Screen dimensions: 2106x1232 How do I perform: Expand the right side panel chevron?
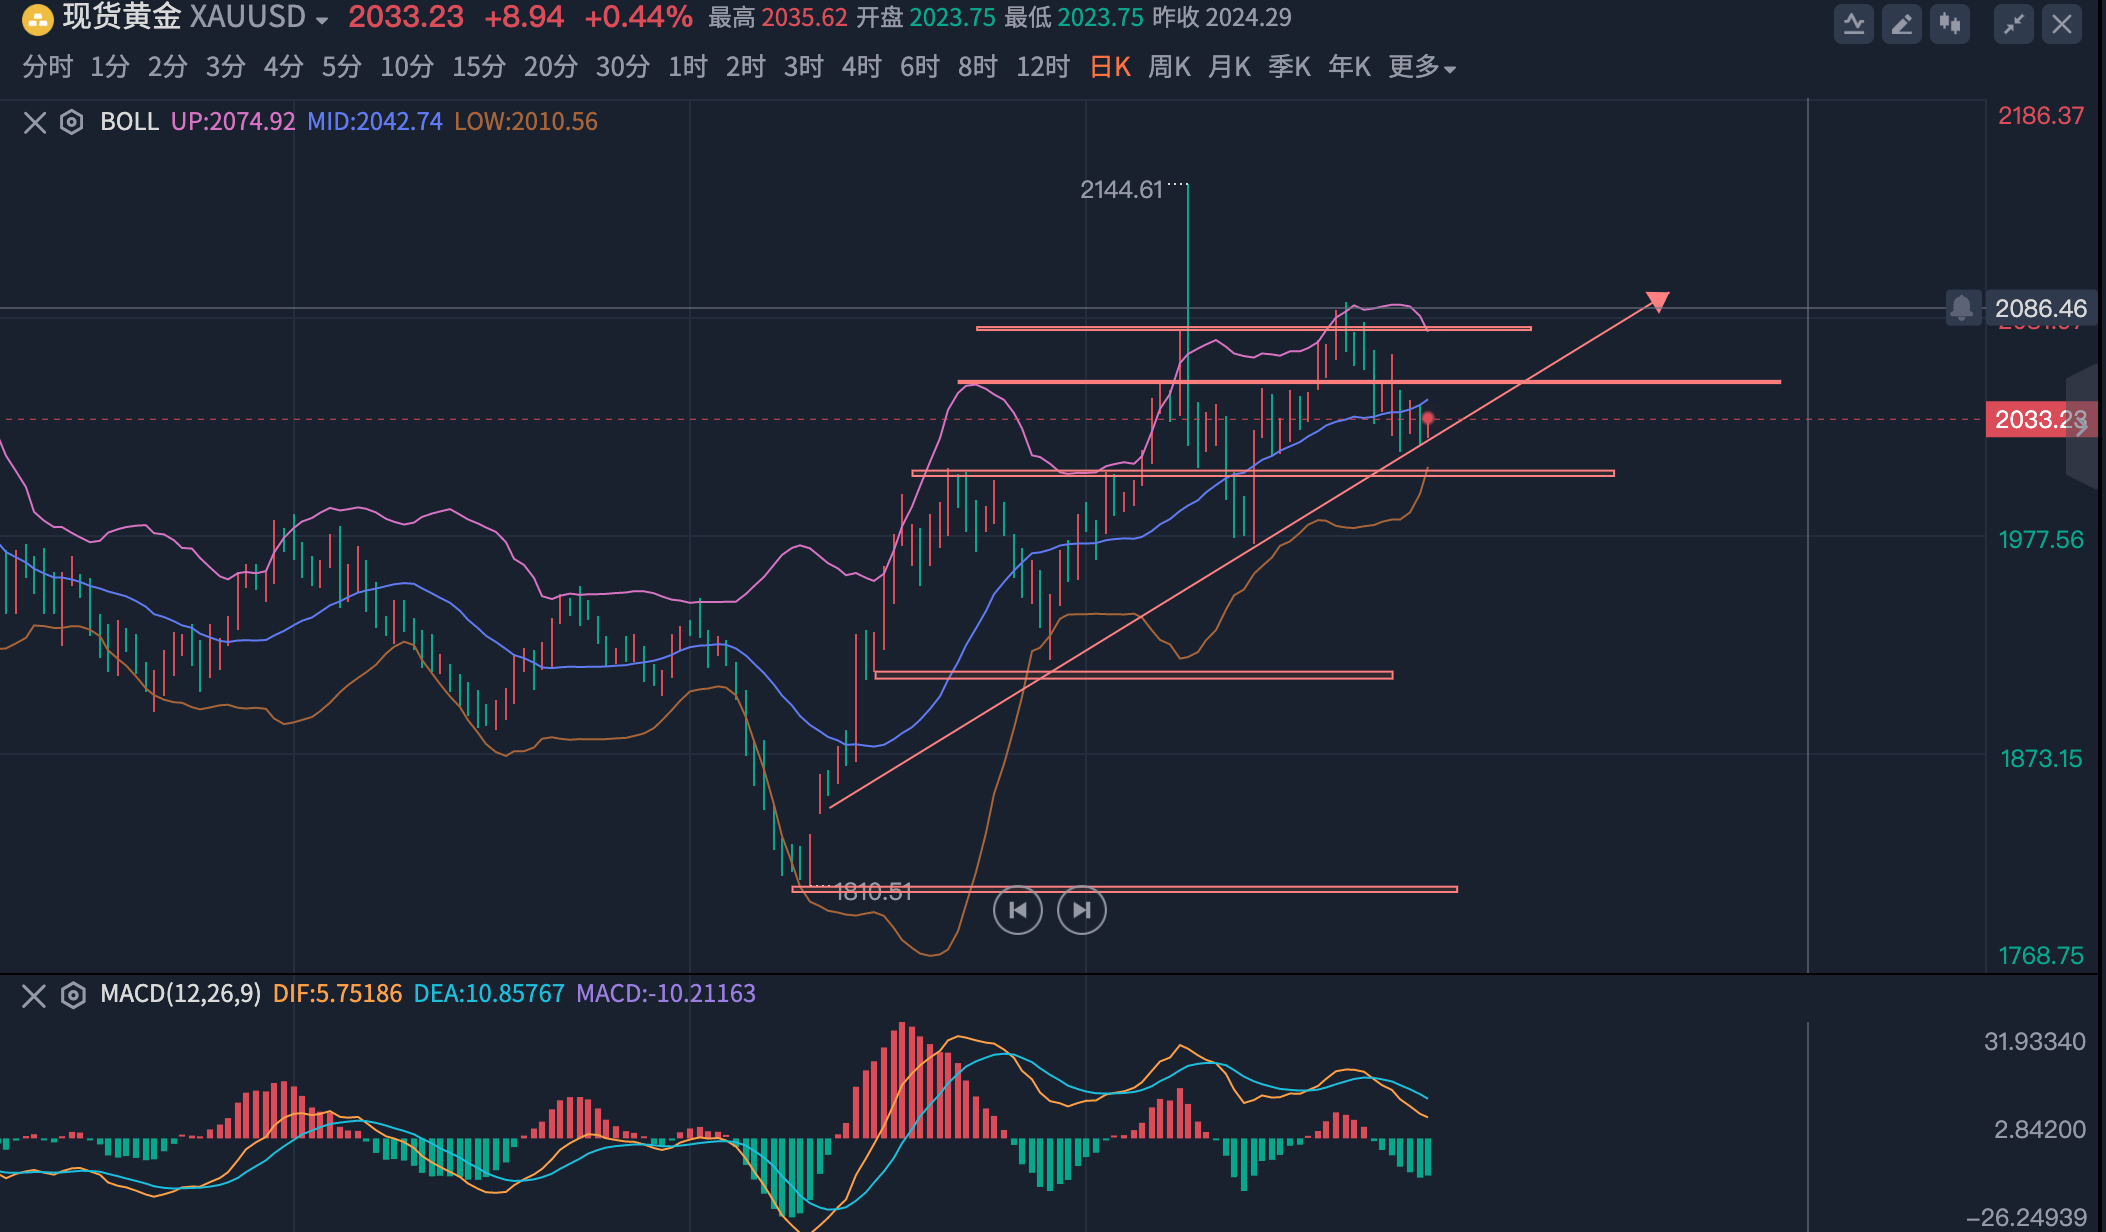(2081, 427)
